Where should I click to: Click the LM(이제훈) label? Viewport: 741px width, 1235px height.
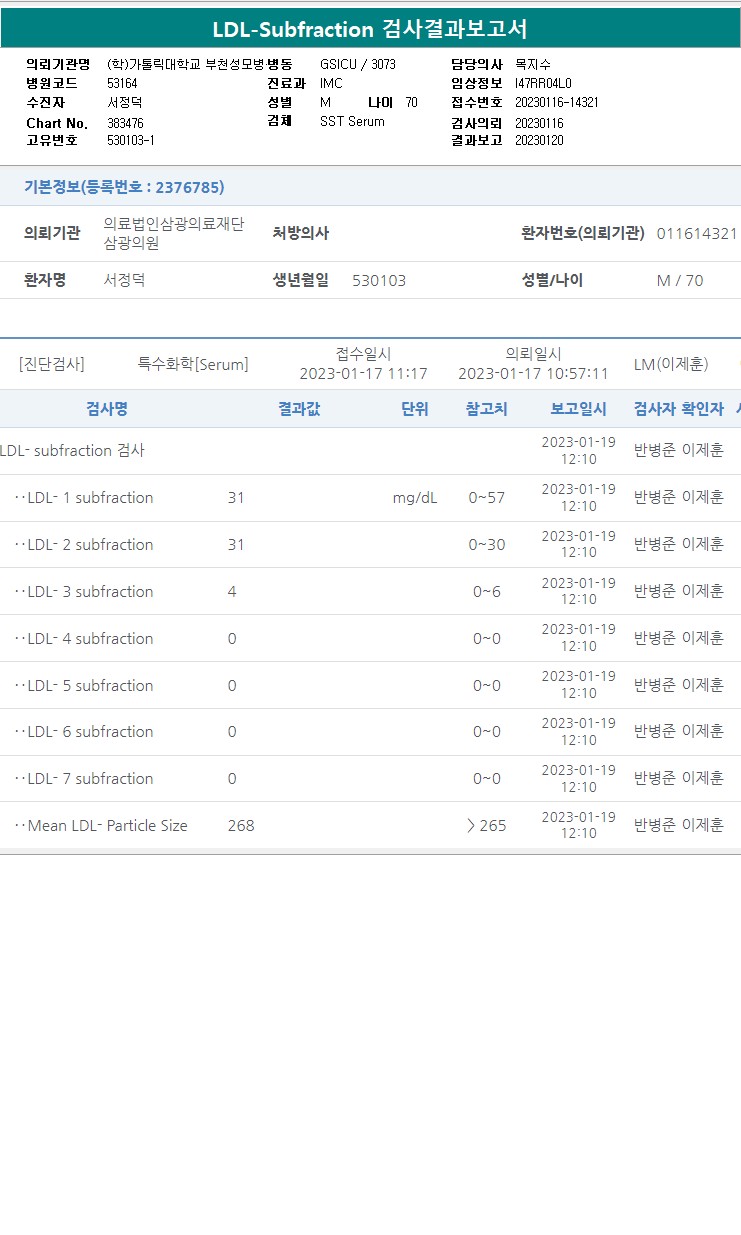(671, 364)
